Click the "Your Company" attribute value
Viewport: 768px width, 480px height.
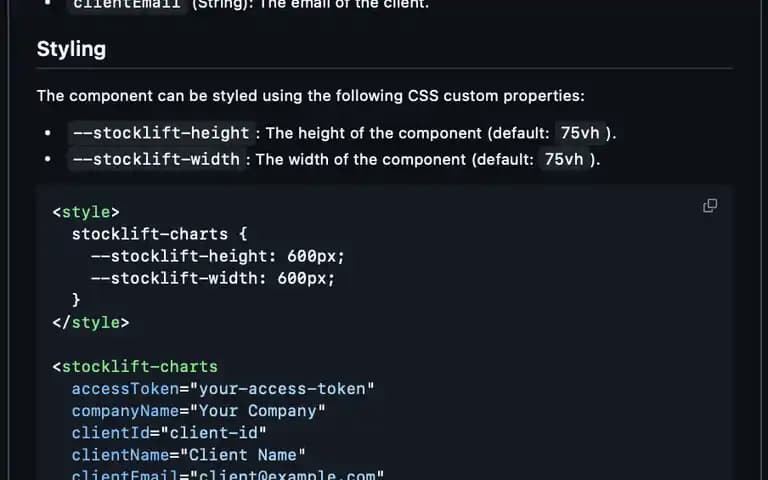tap(257, 411)
